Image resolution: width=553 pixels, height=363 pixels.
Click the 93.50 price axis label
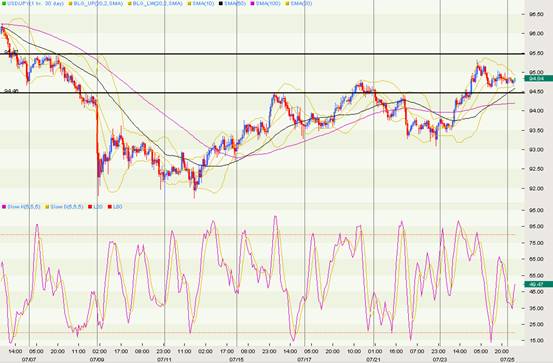tap(536, 131)
